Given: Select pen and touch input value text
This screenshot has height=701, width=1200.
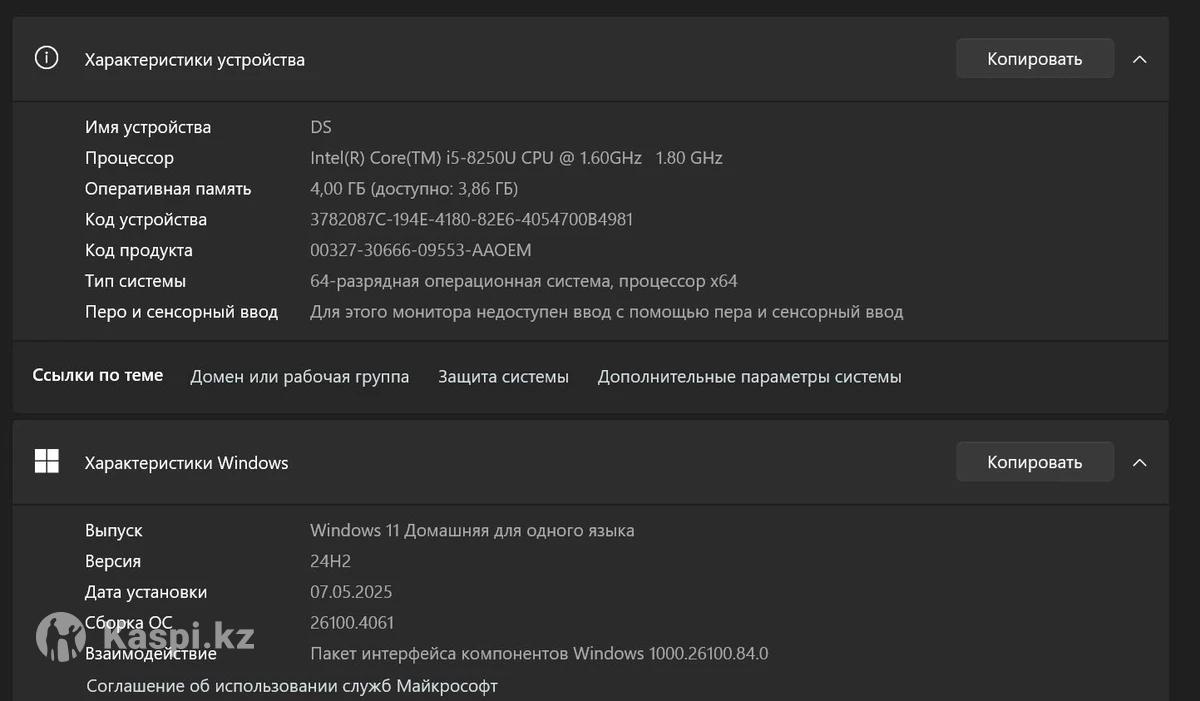Looking at the screenshot, I should (607, 312).
